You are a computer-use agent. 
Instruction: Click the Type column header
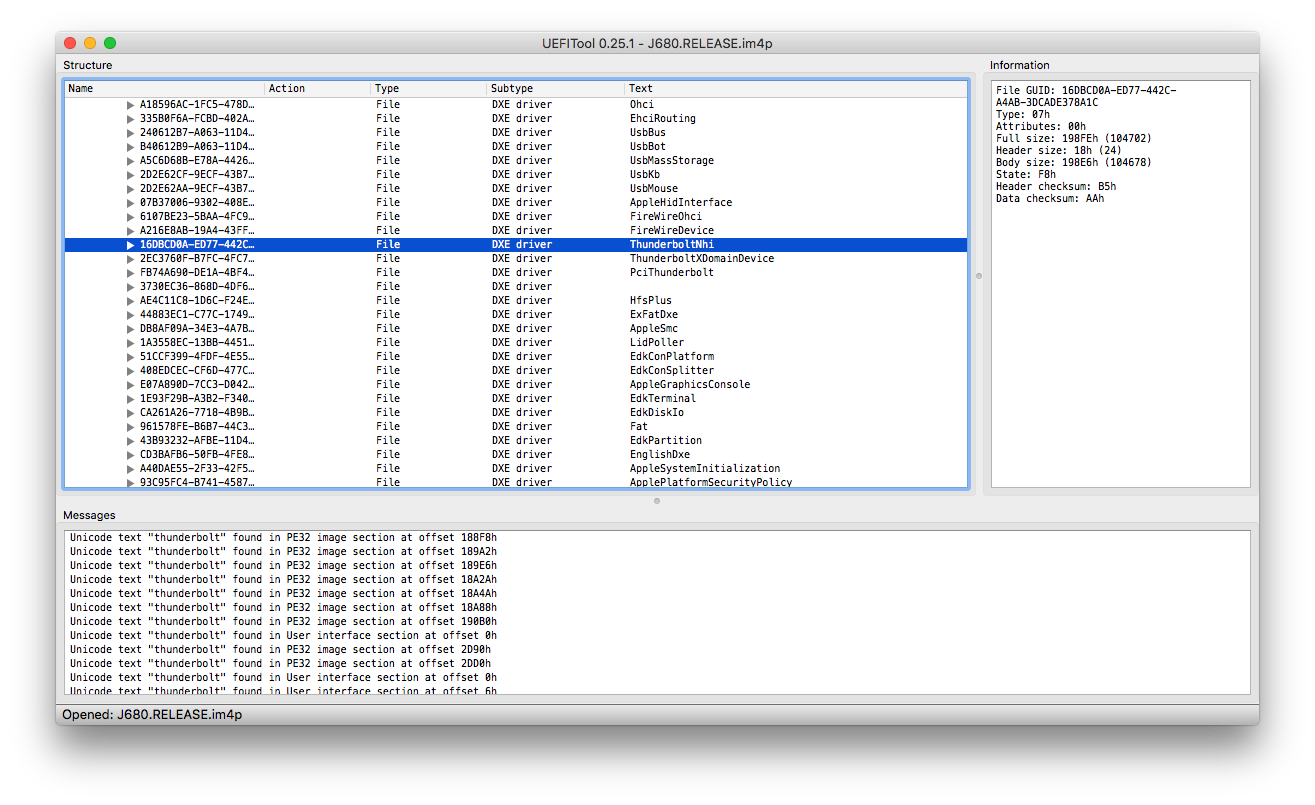click(429, 89)
